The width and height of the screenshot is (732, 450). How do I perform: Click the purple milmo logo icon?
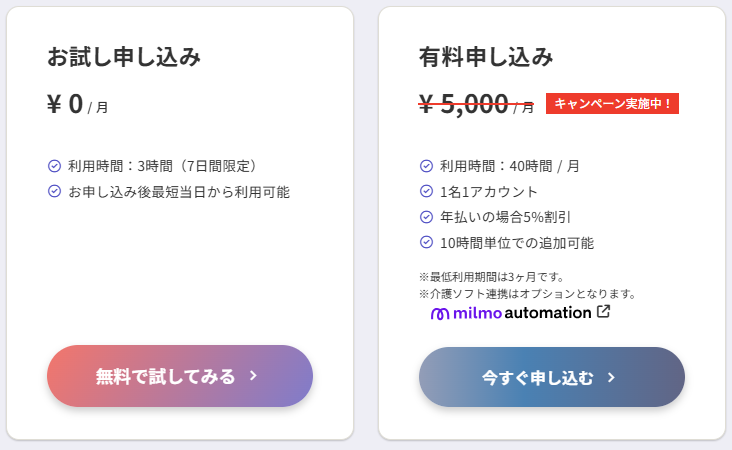[x=440, y=314]
